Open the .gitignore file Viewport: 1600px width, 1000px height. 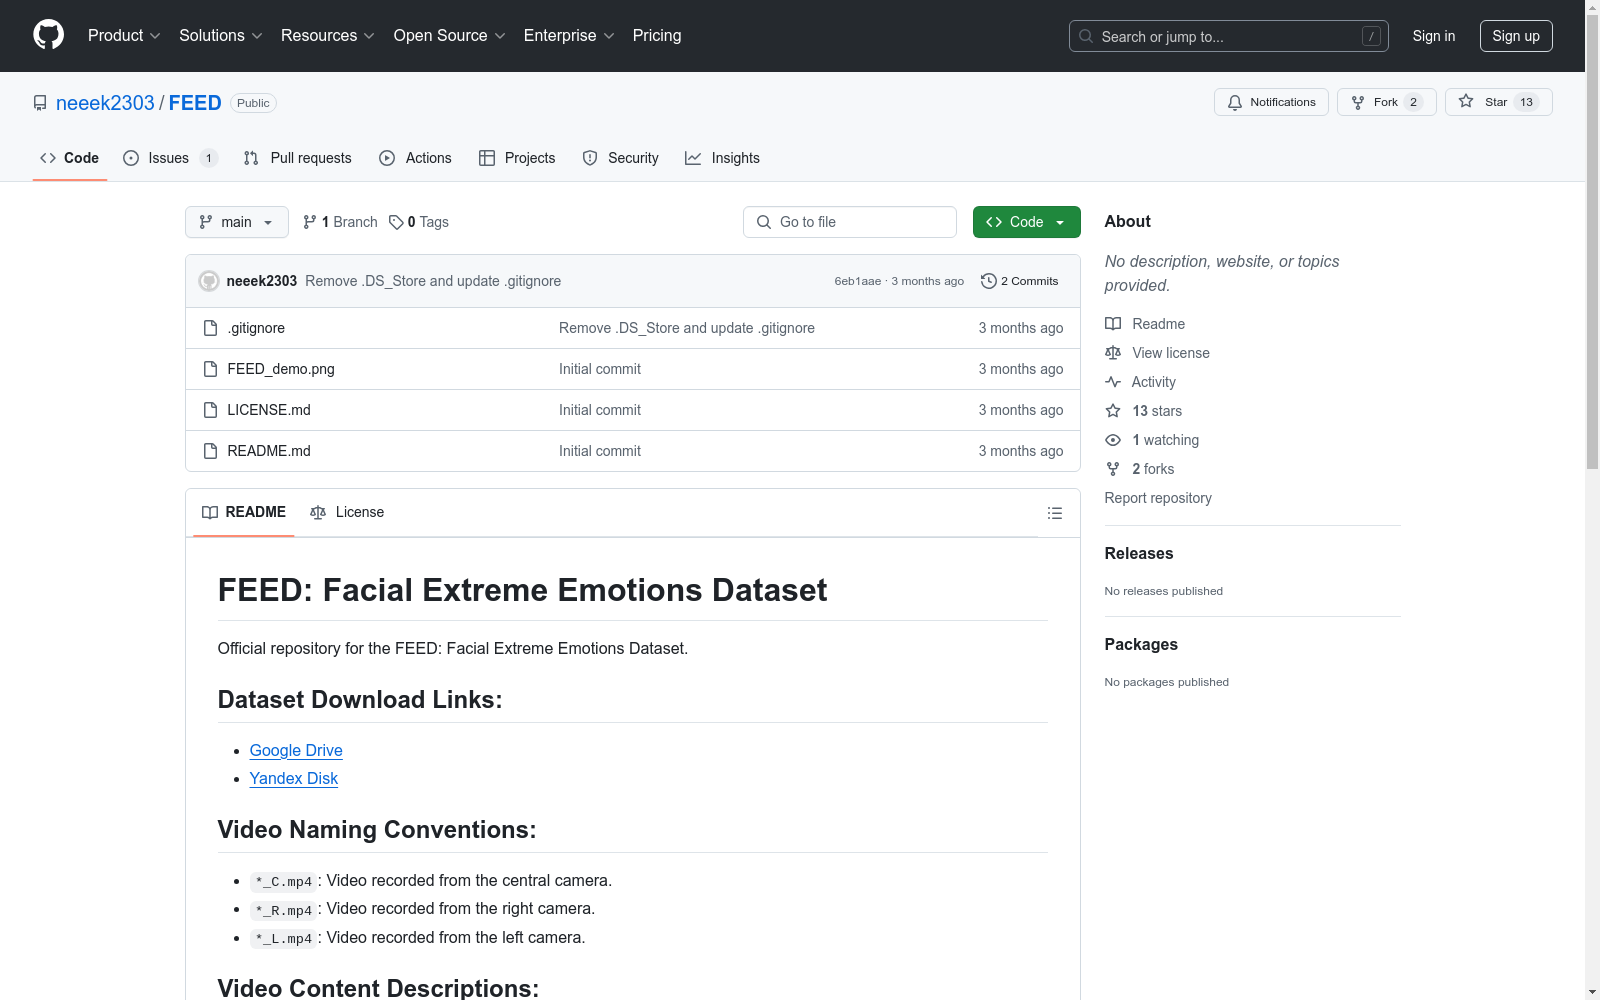click(x=256, y=328)
